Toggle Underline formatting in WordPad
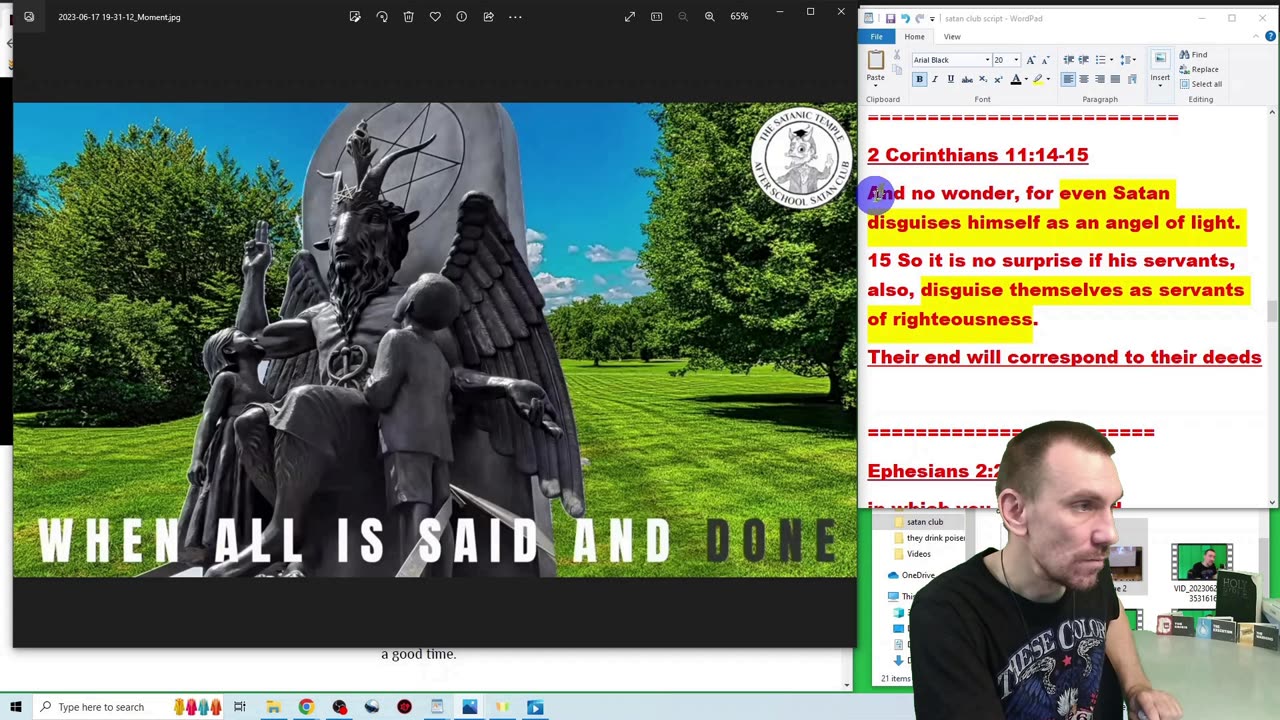This screenshot has height=720, width=1280. point(950,79)
